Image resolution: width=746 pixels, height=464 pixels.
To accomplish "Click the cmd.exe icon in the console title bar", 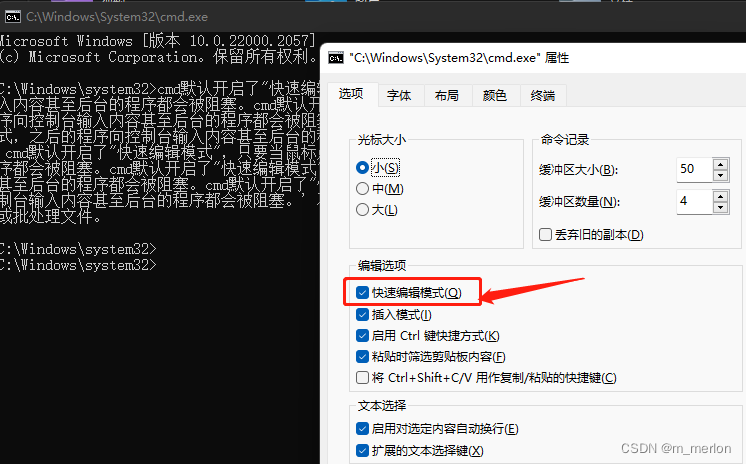I will click(12, 17).
